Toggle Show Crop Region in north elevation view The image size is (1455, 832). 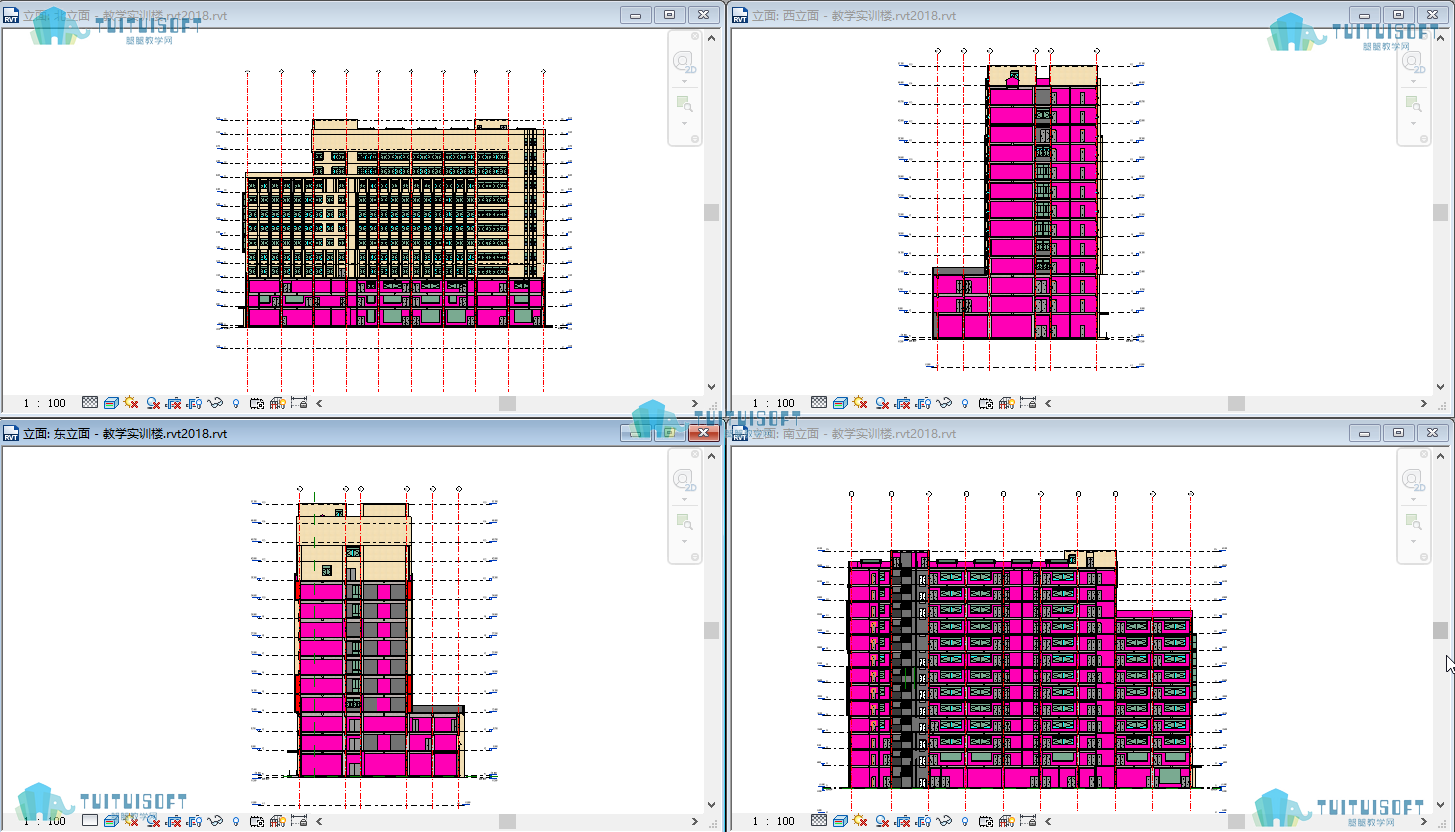pyautogui.click(x=194, y=403)
